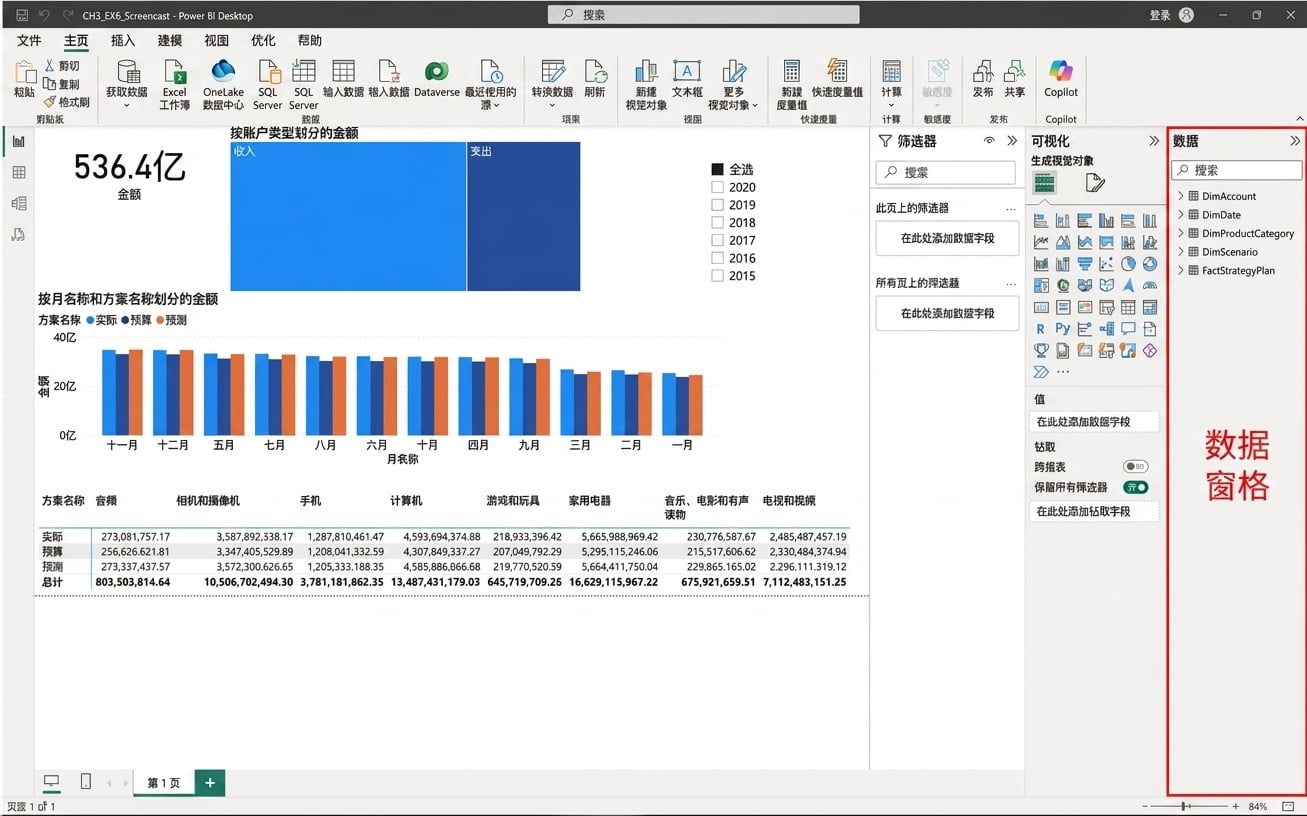
Task: Click the 登录 (Sign in) button
Action: tap(1160, 15)
